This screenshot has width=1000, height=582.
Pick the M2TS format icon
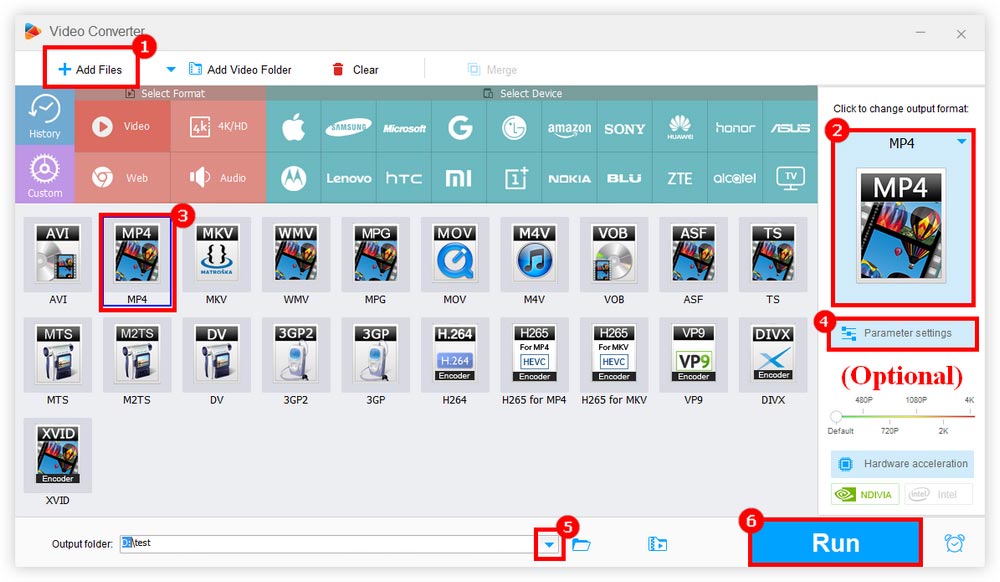pyautogui.click(x=137, y=355)
